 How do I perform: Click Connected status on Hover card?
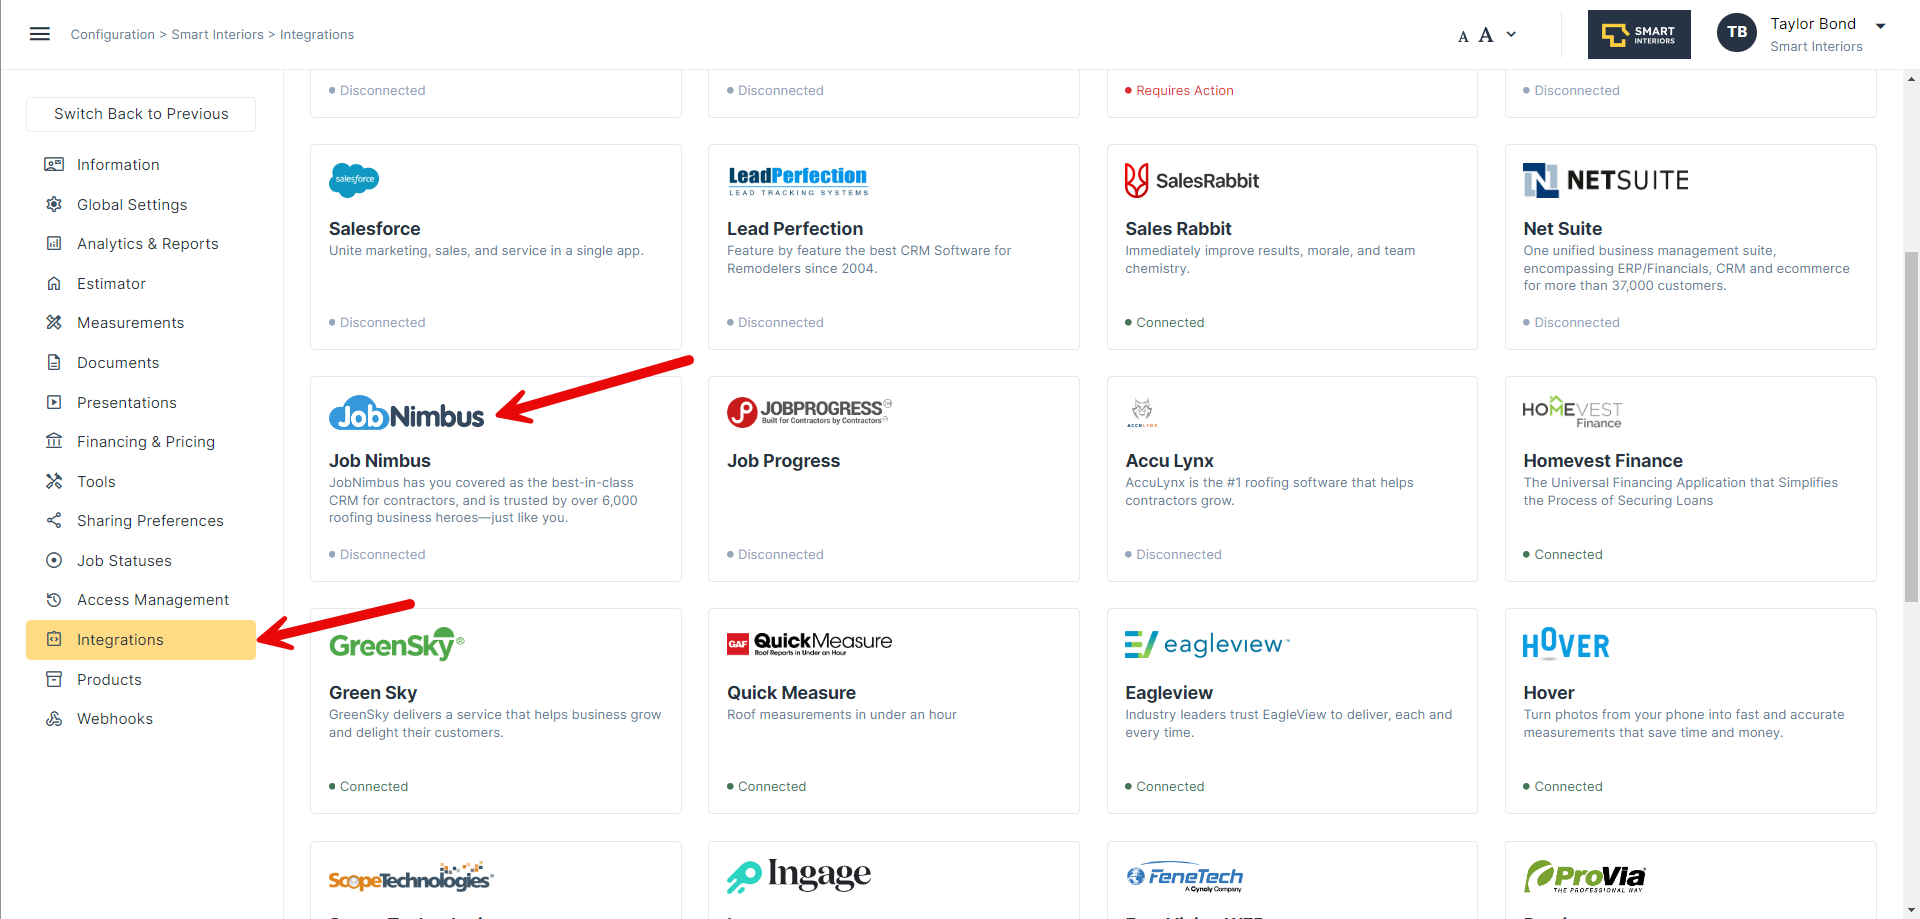(x=1568, y=787)
